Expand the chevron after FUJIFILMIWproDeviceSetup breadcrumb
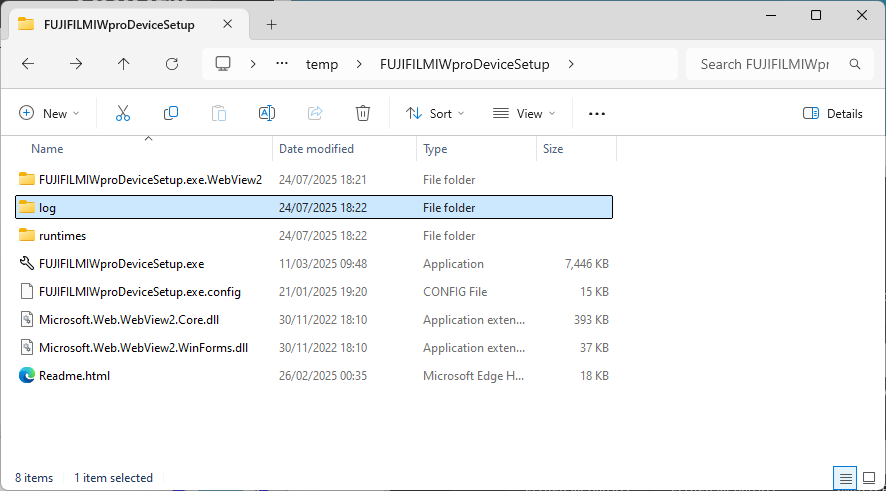Screen dimensions: 886x491 [x=571, y=64]
